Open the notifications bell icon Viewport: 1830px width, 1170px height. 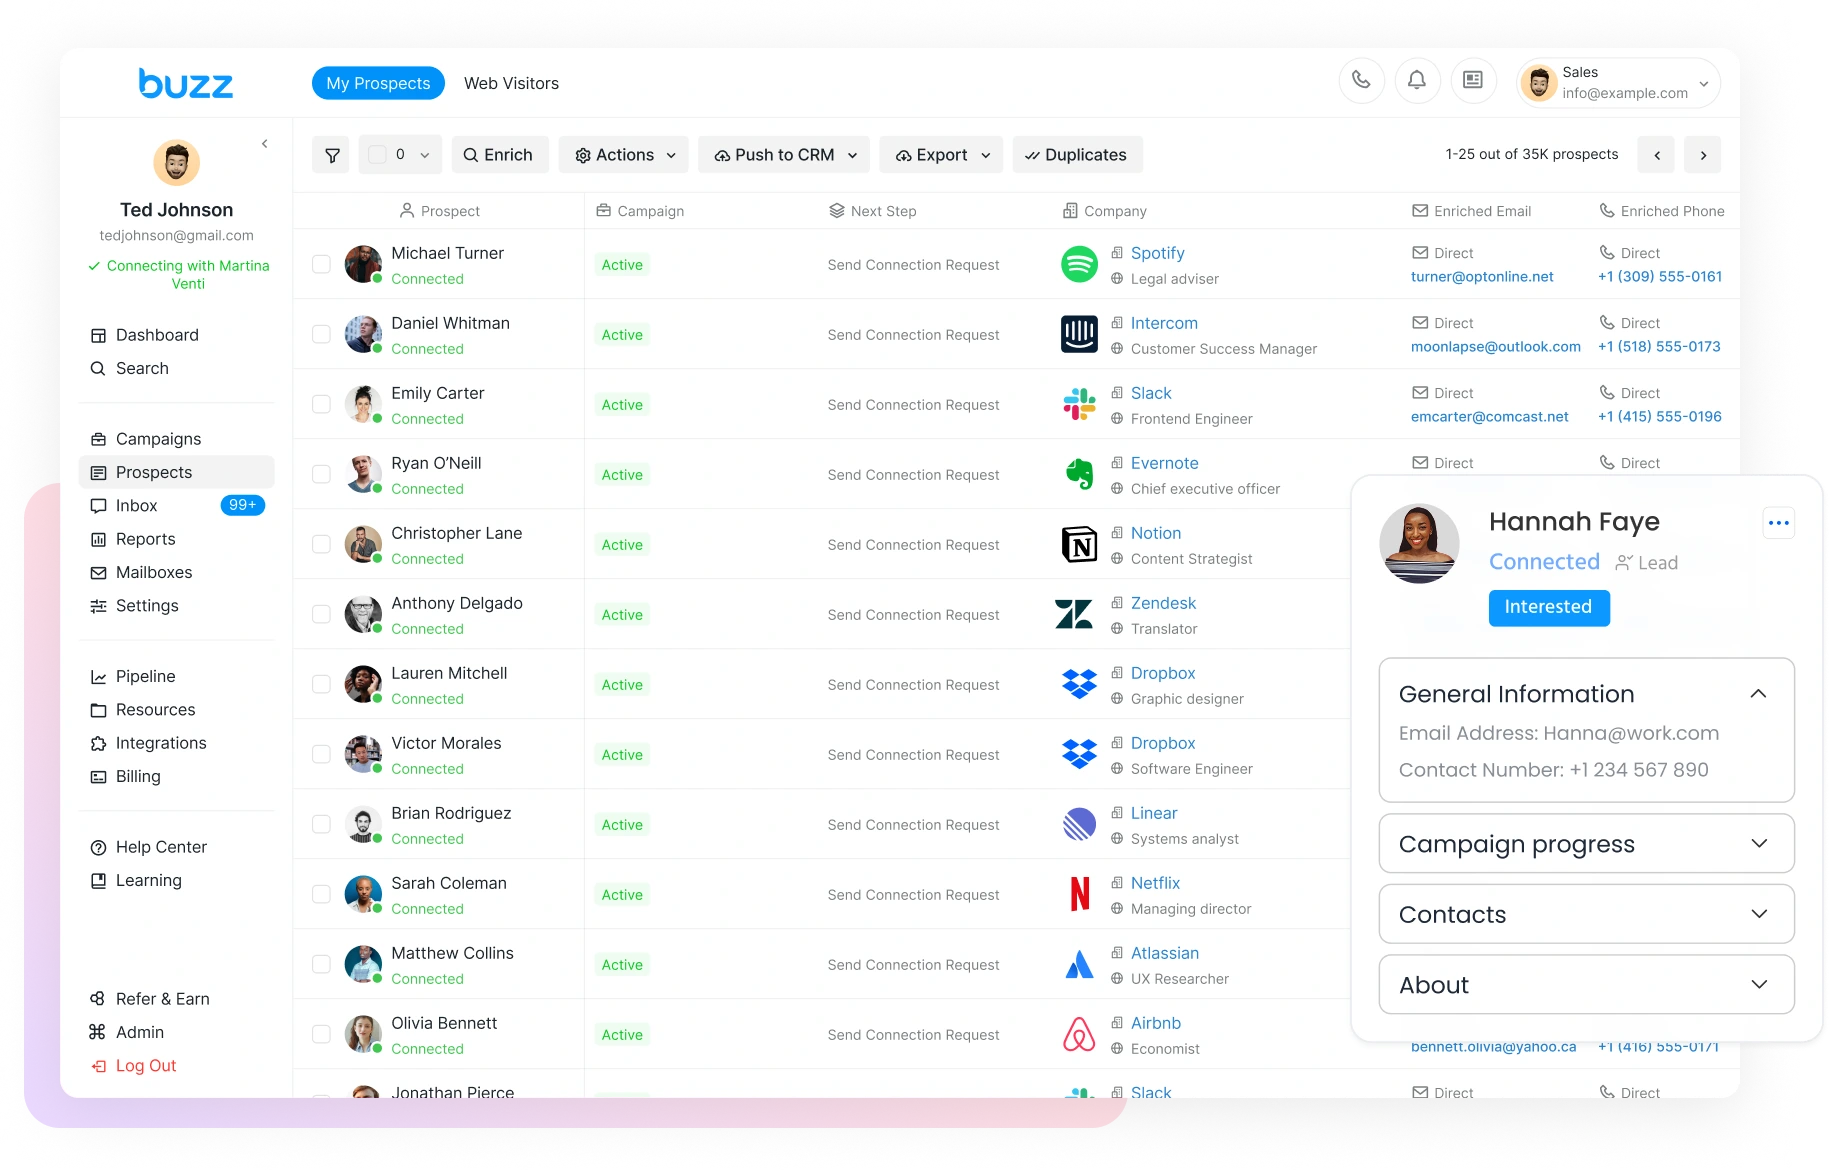1417,80
